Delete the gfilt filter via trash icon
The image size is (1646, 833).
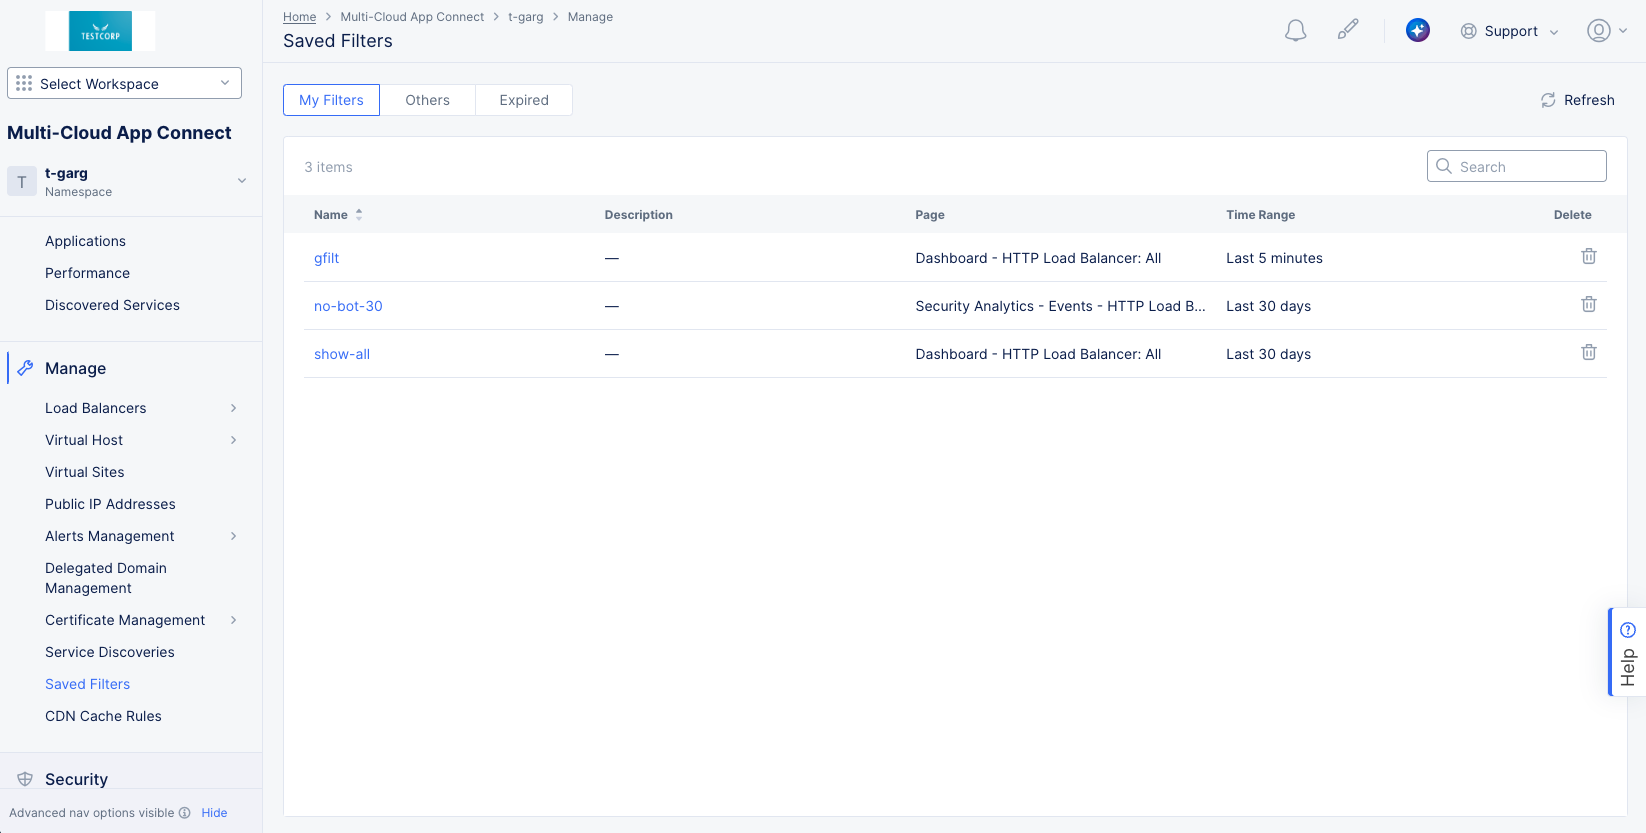pos(1588,257)
